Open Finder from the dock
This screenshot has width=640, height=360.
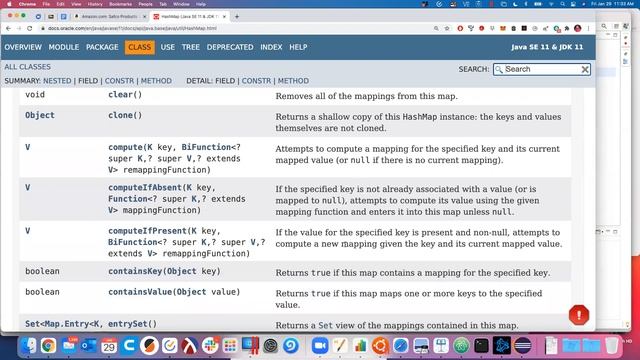[29, 346]
